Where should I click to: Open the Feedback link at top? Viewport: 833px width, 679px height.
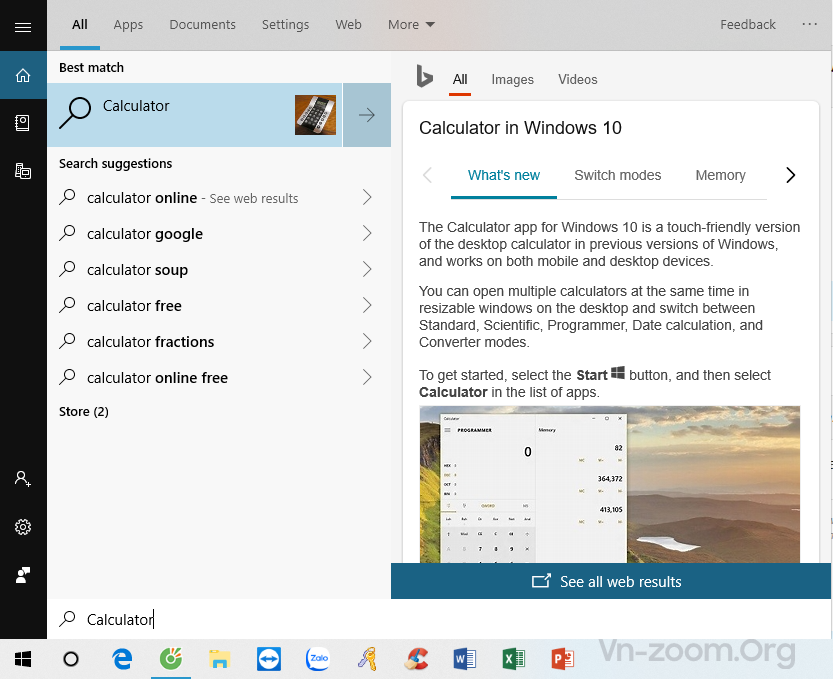tap(747, 25)
